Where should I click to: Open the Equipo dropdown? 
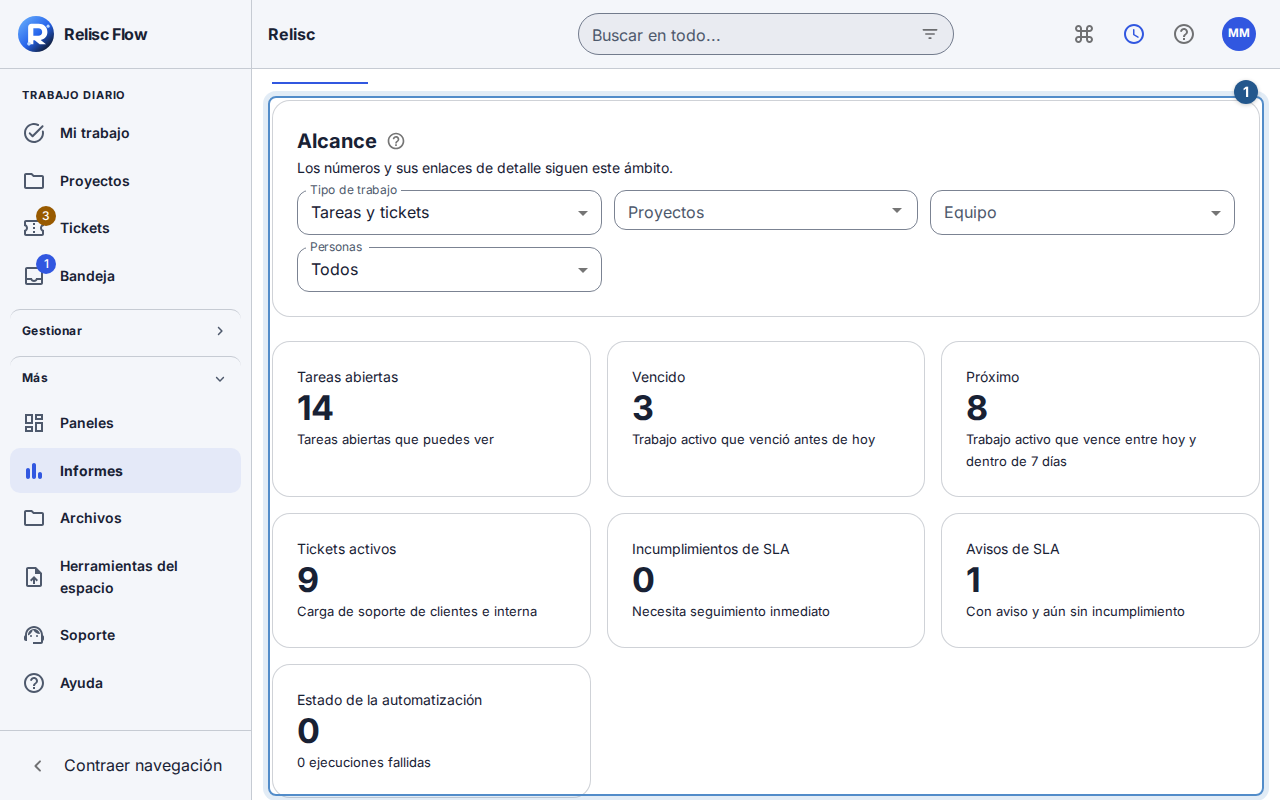[x=1082, y=212]
